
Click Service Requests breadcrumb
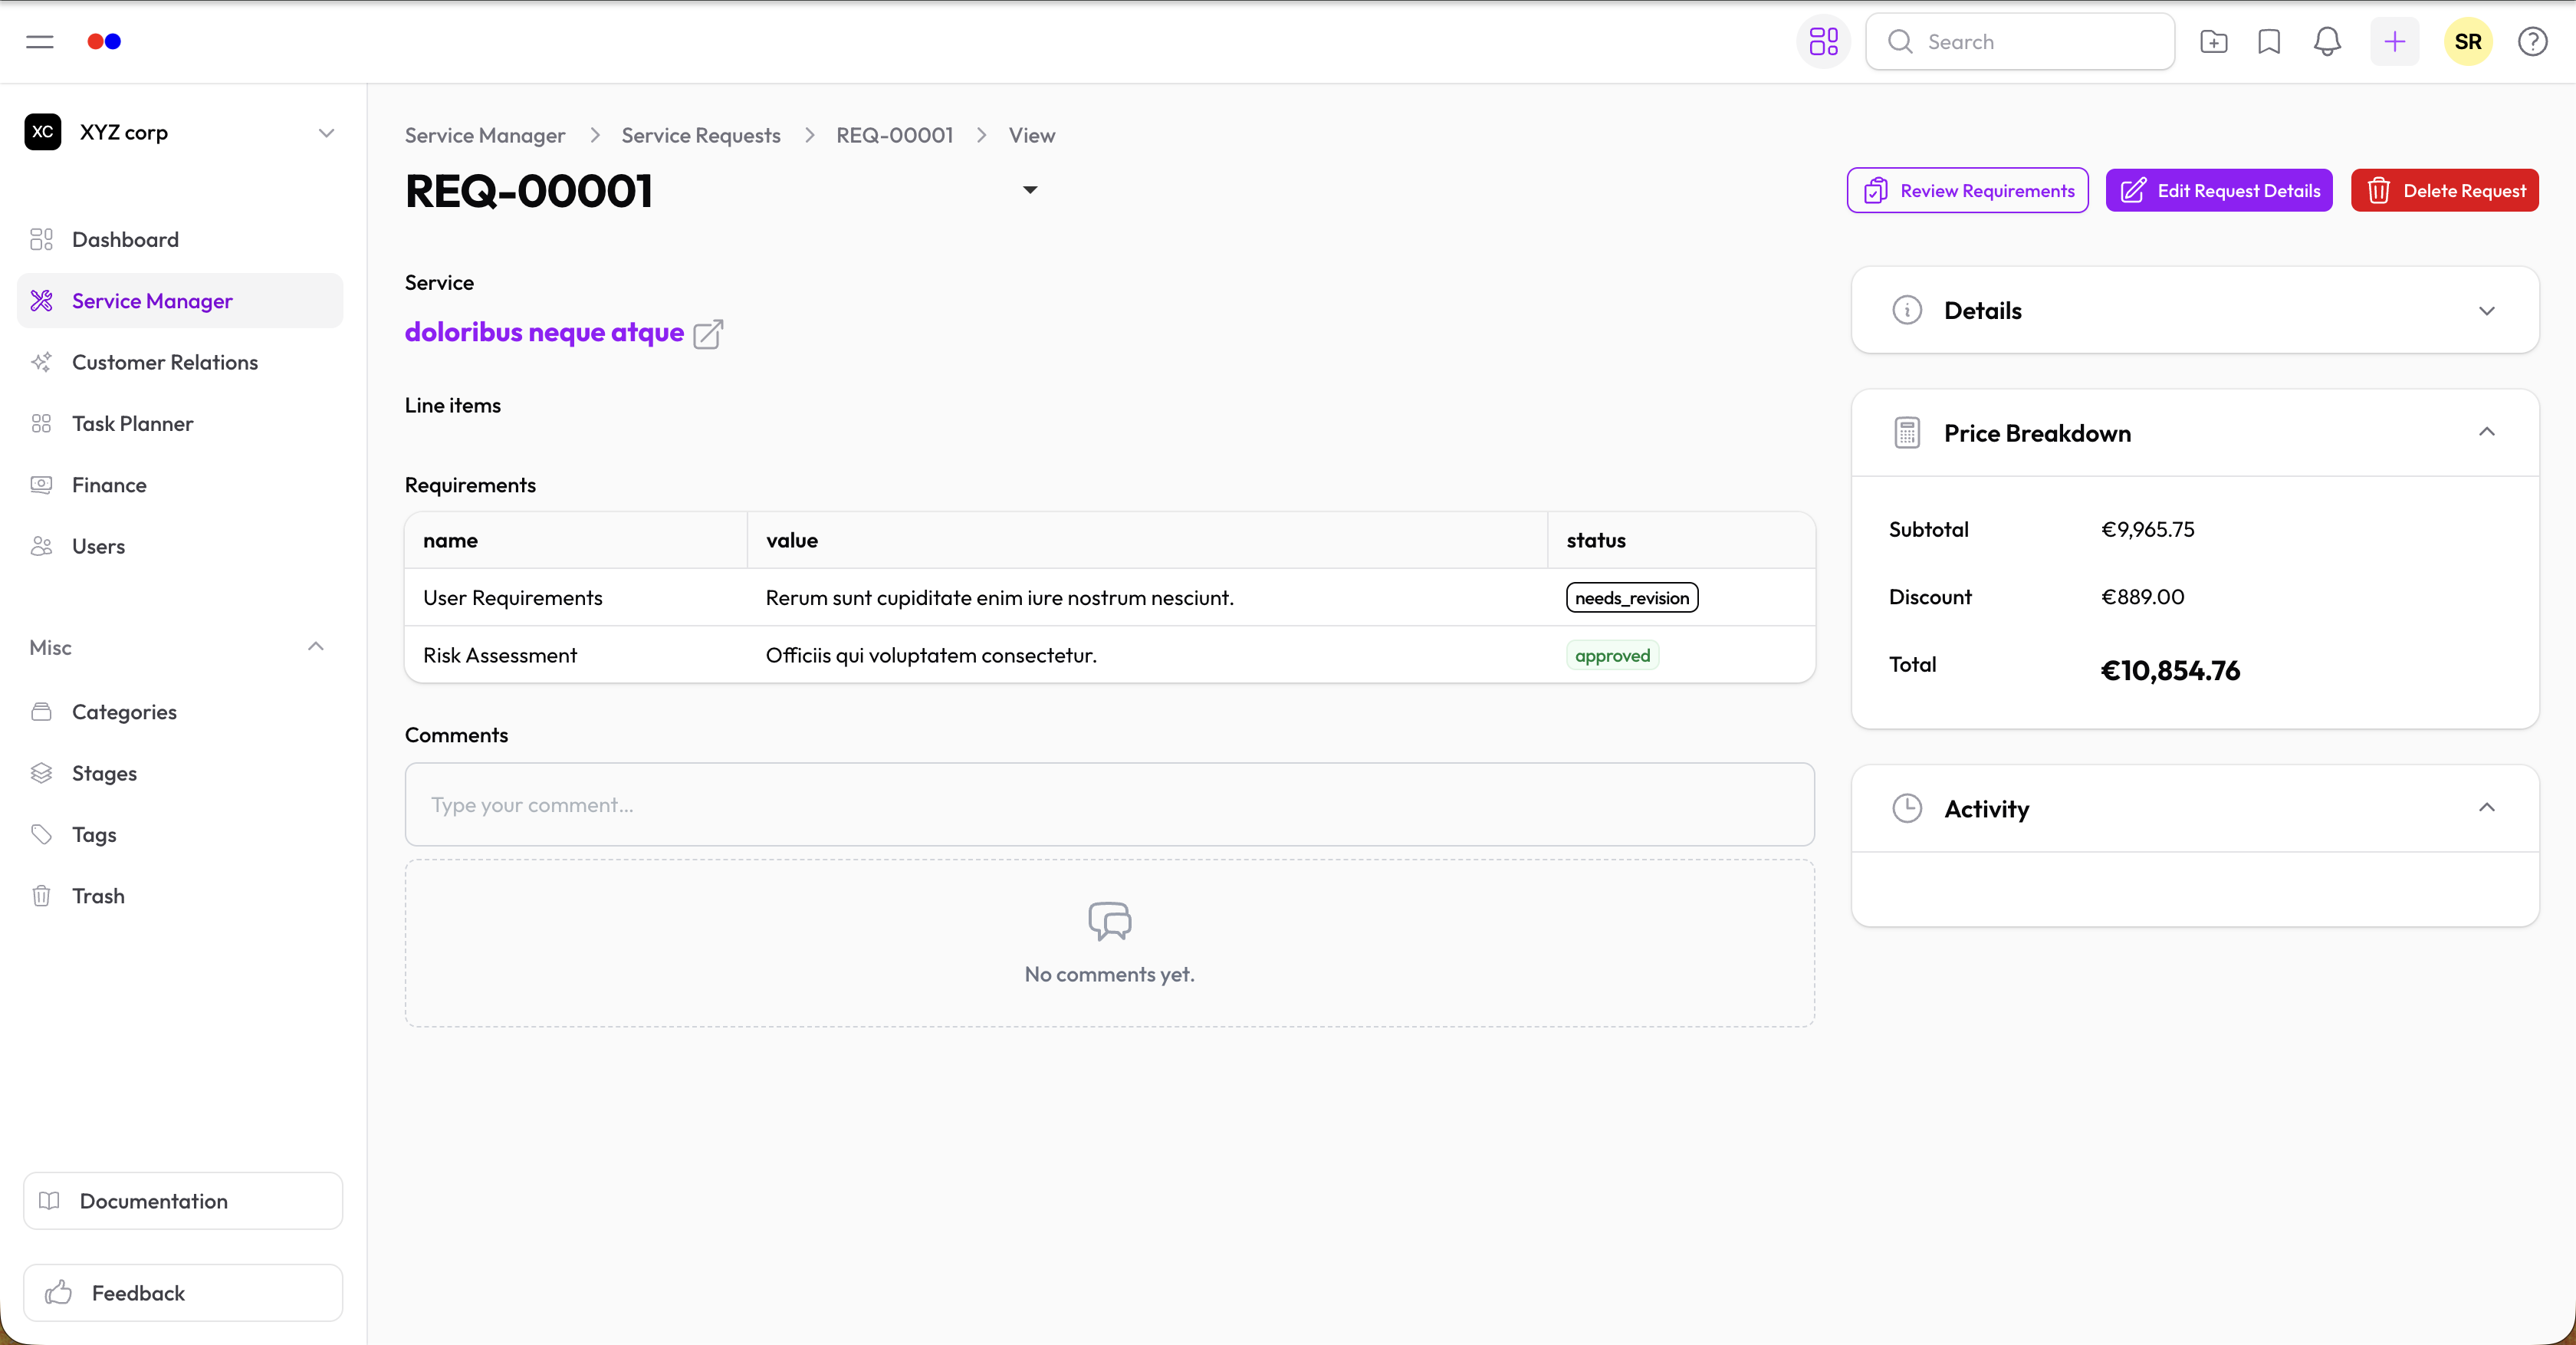(x=701, y=135)
